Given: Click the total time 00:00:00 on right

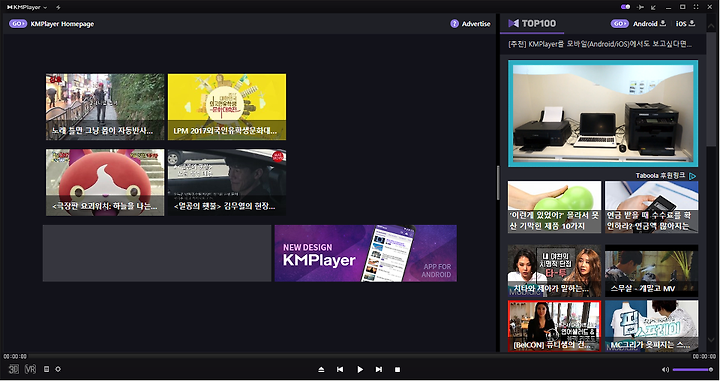Looking at the screenshot, I should pos(704,356).
